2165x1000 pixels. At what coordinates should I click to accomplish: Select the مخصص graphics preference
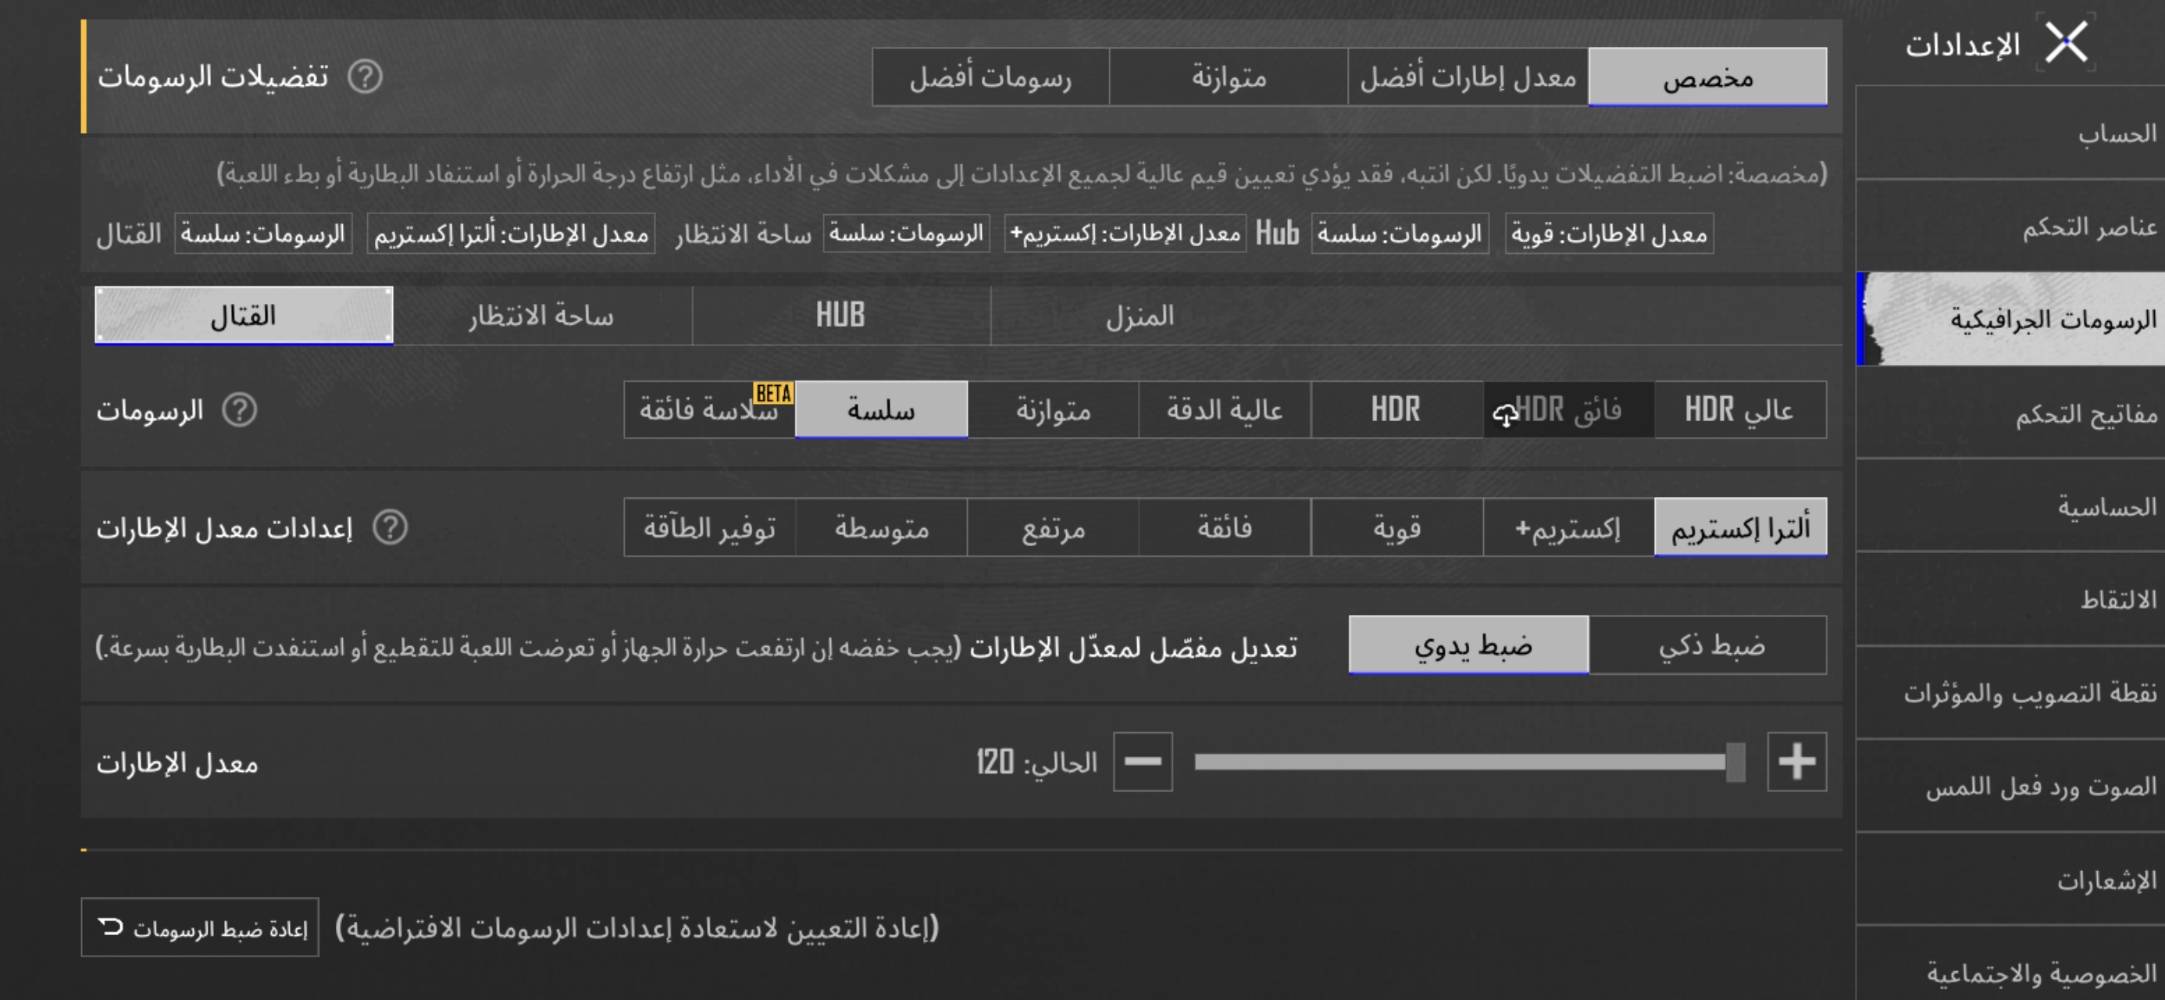[x=1707, y=77]
